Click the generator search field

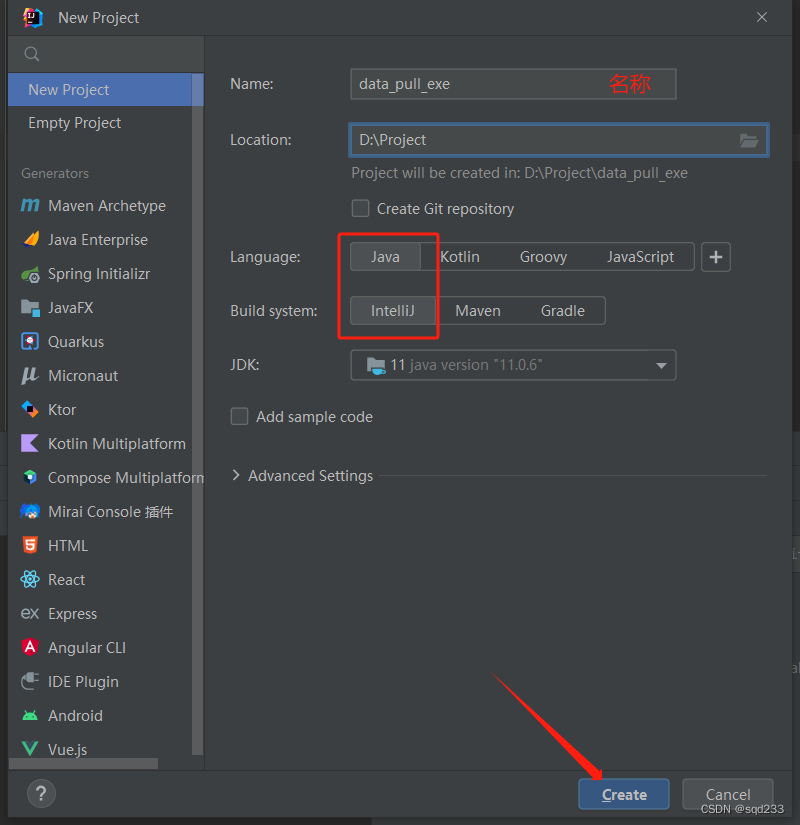(x=105, y=54)
